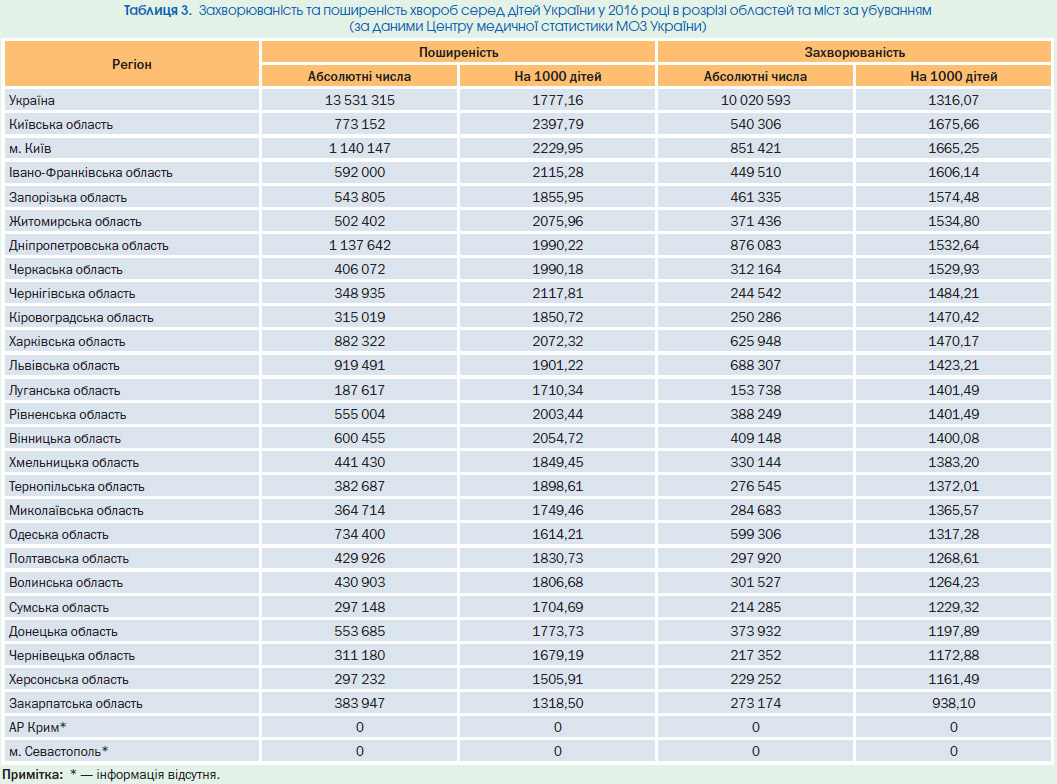
Task: Click the "Миколаївська область" row label
Action: 76,511
